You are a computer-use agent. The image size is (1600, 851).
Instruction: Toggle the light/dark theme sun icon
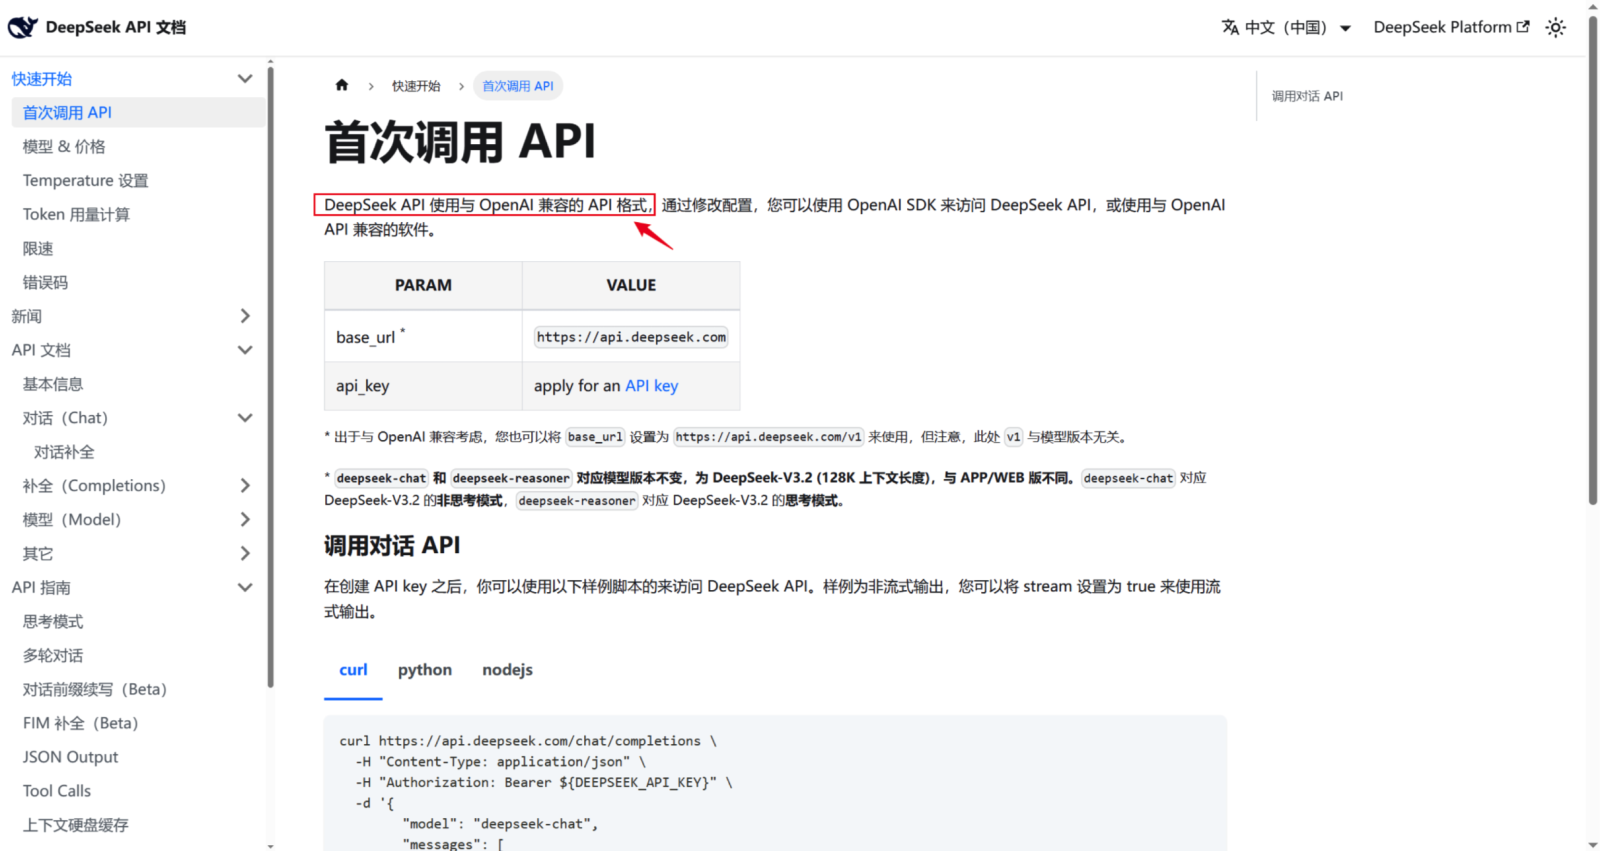coord(1555,28)
